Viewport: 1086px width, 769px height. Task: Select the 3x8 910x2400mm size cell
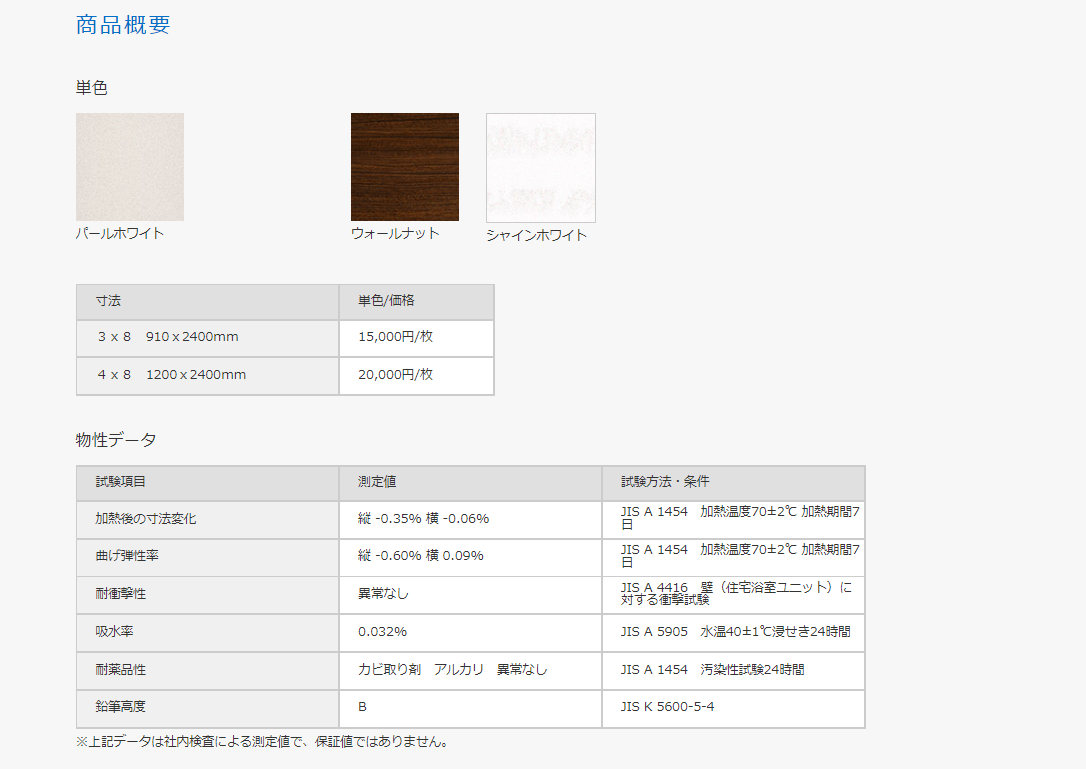(x=168, y=337)
